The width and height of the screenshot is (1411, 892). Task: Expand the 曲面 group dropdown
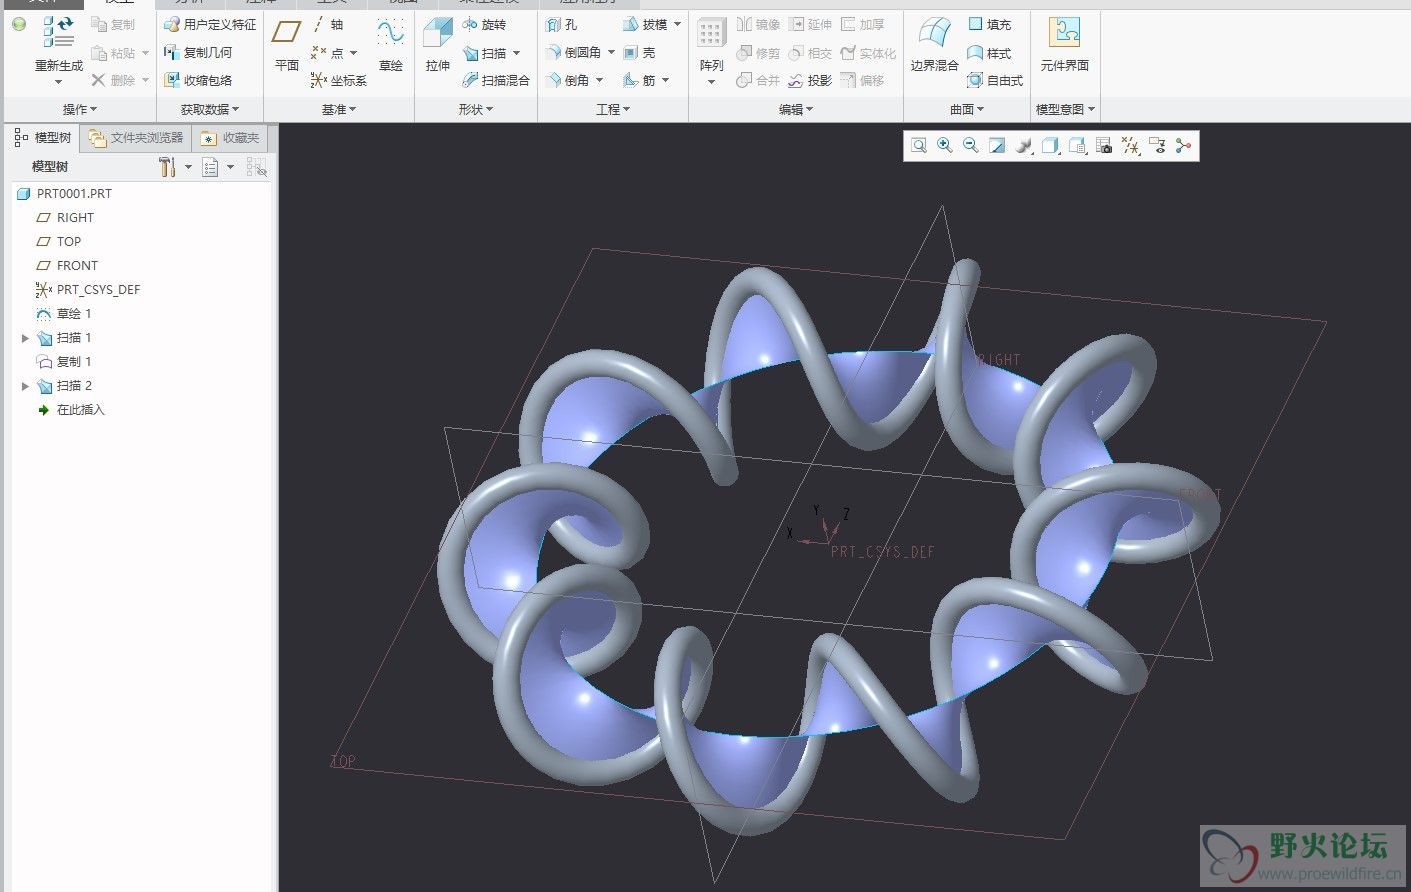click(967, 109)
